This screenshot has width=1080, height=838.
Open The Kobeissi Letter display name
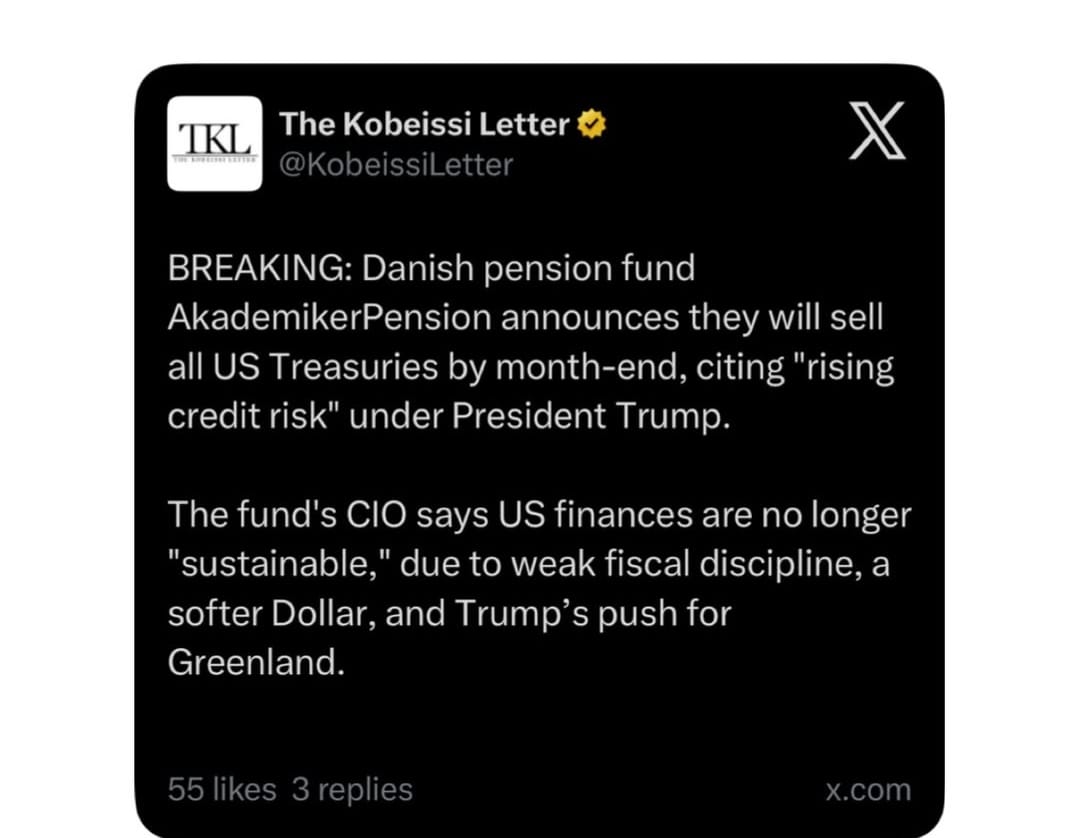point(424,125)
